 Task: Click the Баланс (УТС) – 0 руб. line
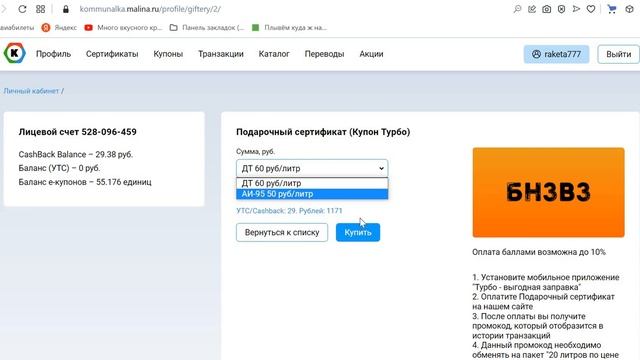(59, 168)
